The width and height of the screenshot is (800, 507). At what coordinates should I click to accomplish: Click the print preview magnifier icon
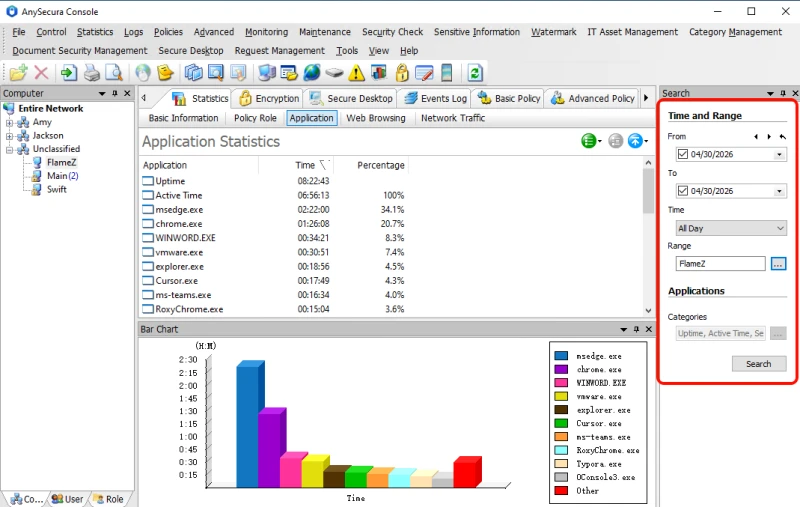tap(114, 73)
